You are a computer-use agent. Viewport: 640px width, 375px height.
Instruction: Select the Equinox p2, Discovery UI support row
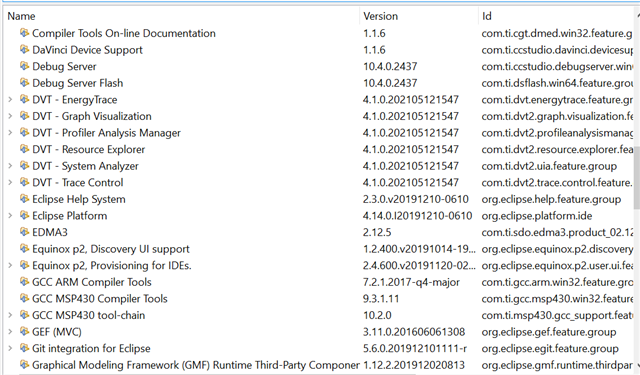318,249
